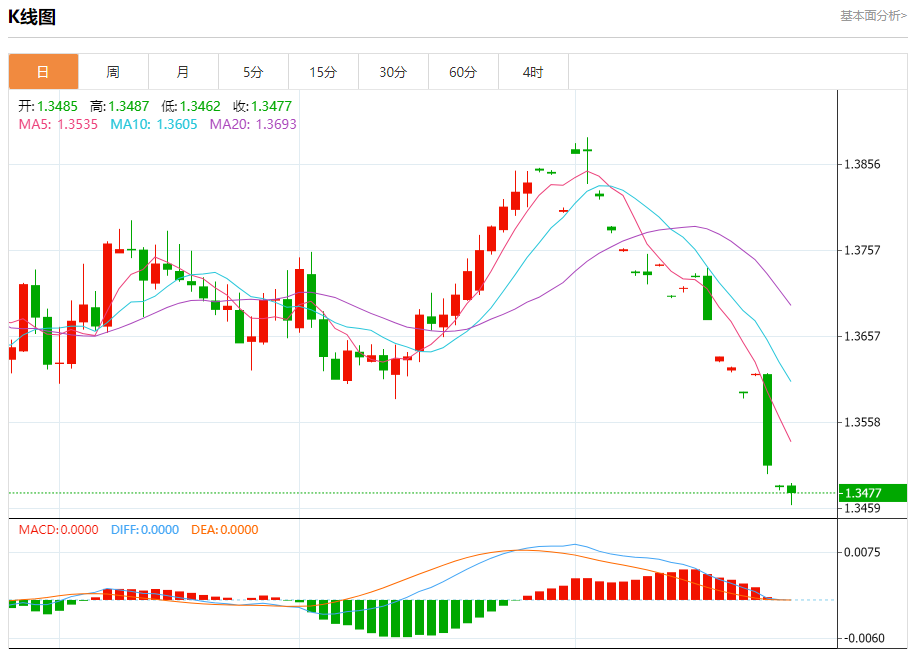Viewport: 917px width, 649px height.
Task: Click the MA5: 1.3535 legend
Action: tap(58, 124)
